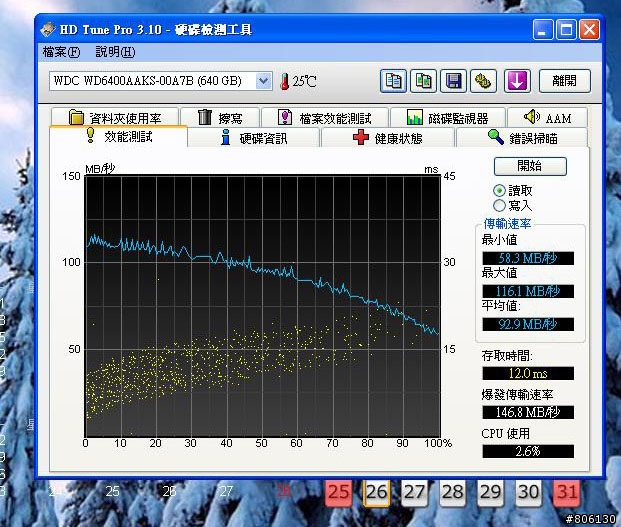Maximize the HD Tune Pro window
The width and height of the screenshot is (621, 527).
566,30
